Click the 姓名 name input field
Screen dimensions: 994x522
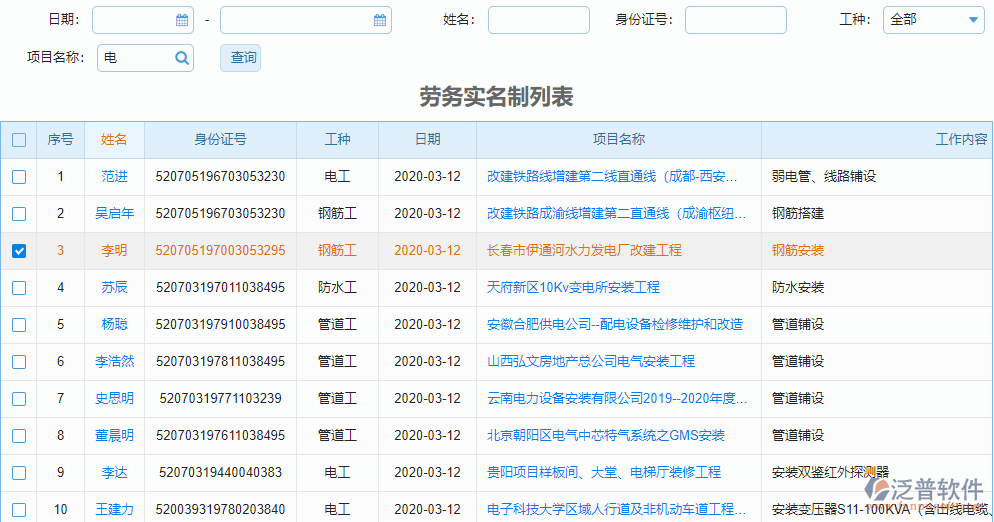coord(538,20)
